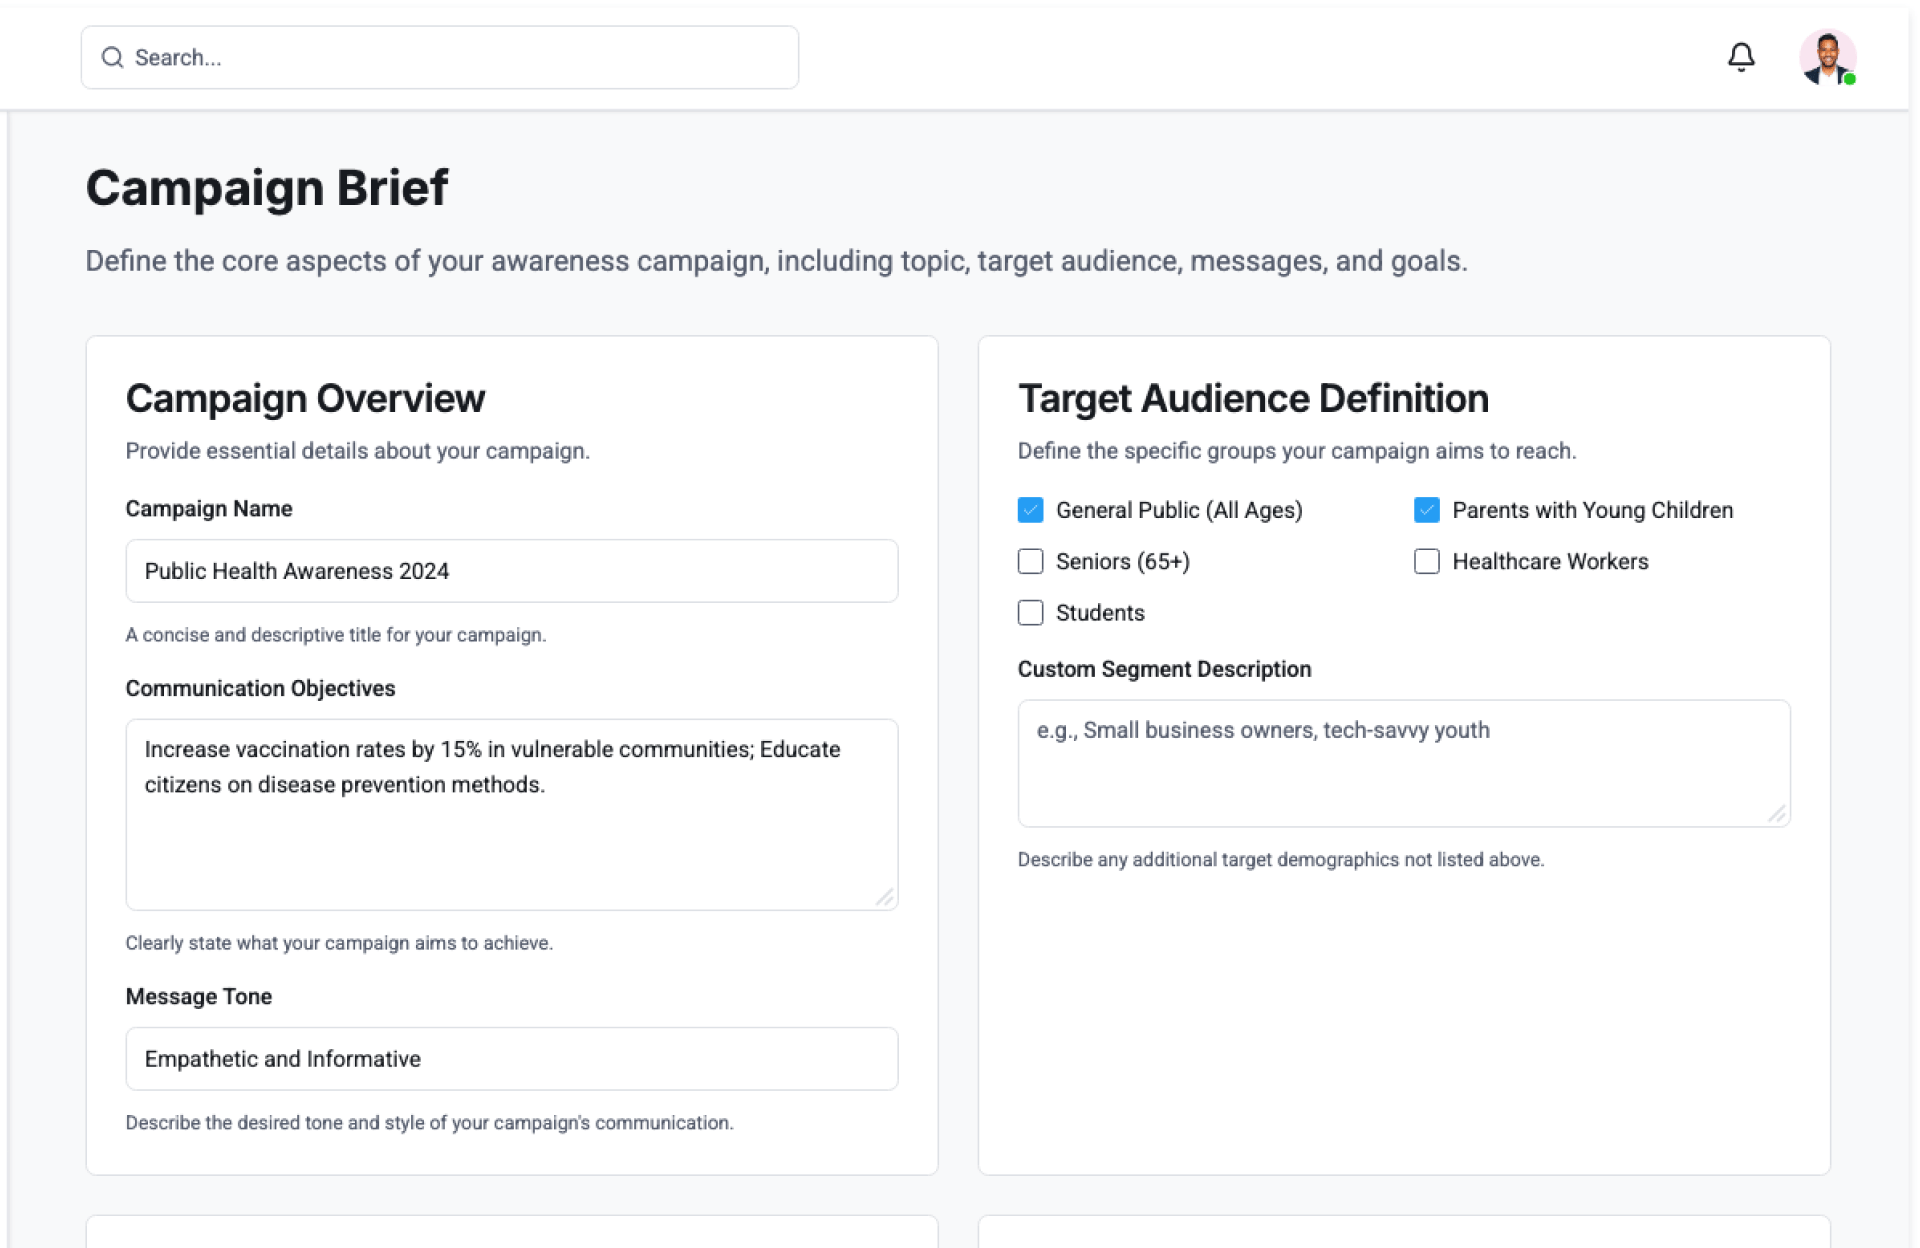Check the Healthcare Workers option
Image resolution: width=1920 pixels, height=1248 pixels.
[x=1426, y=561]
